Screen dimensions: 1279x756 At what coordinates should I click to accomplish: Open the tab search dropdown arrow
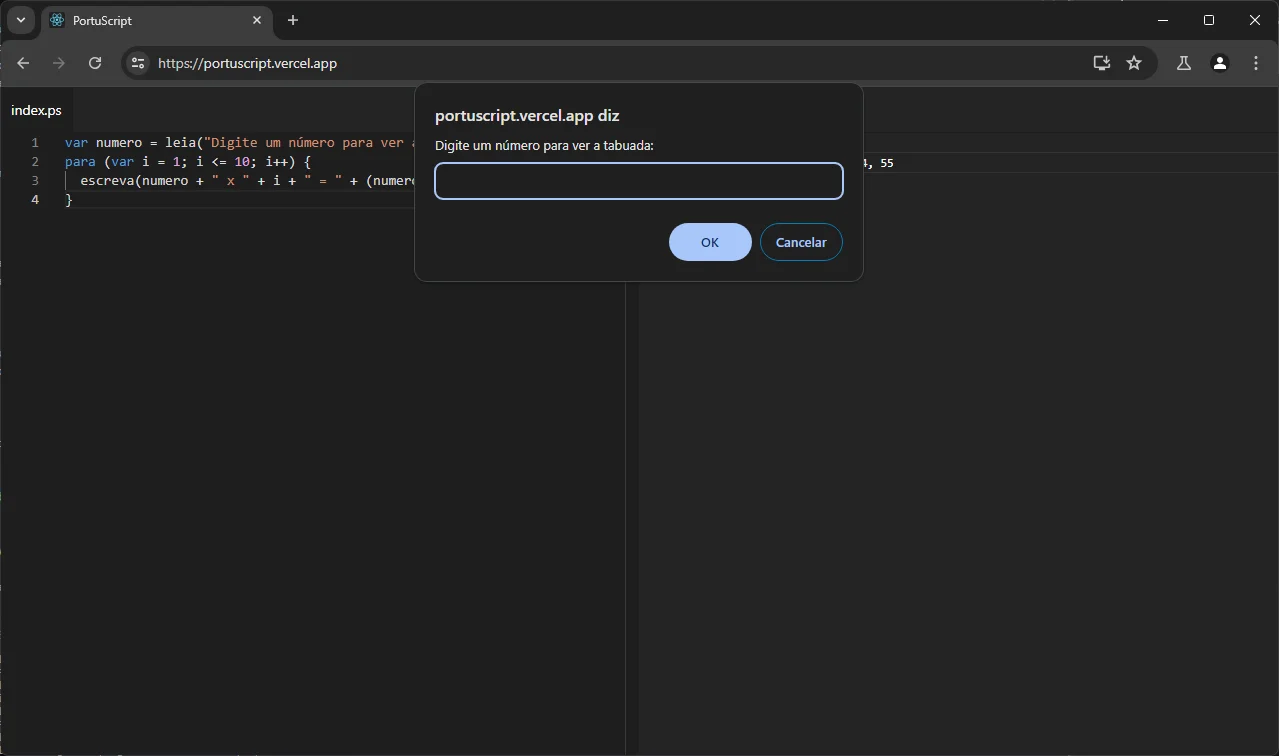[21, 20]
